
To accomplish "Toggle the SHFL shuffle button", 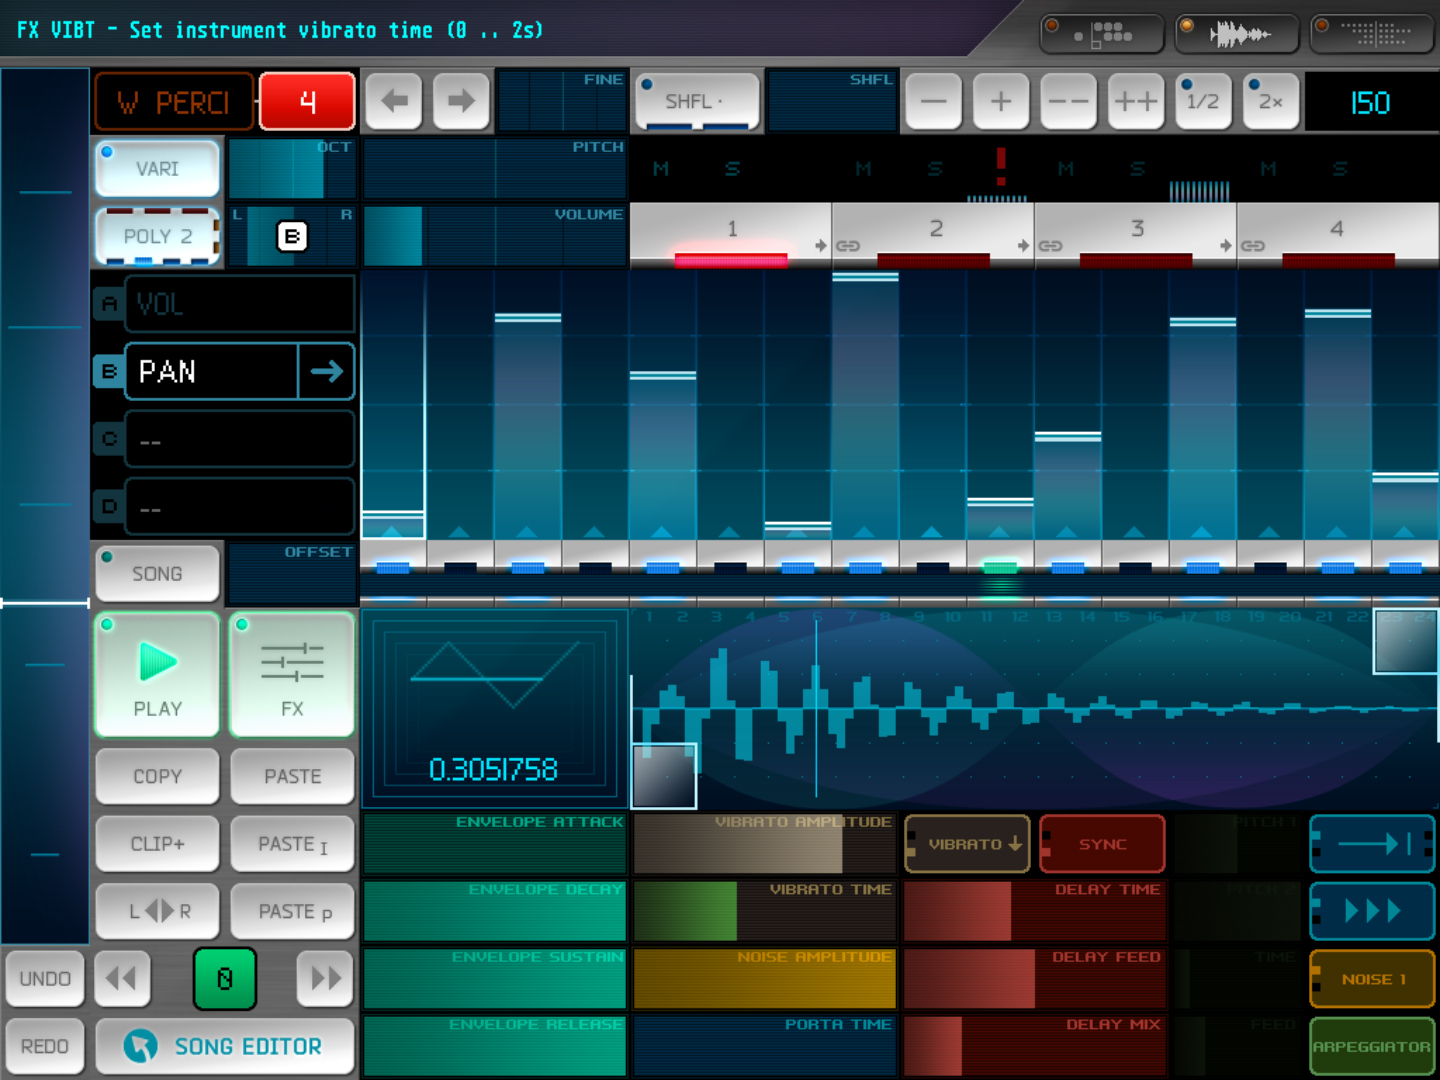I will click(696, 101).
